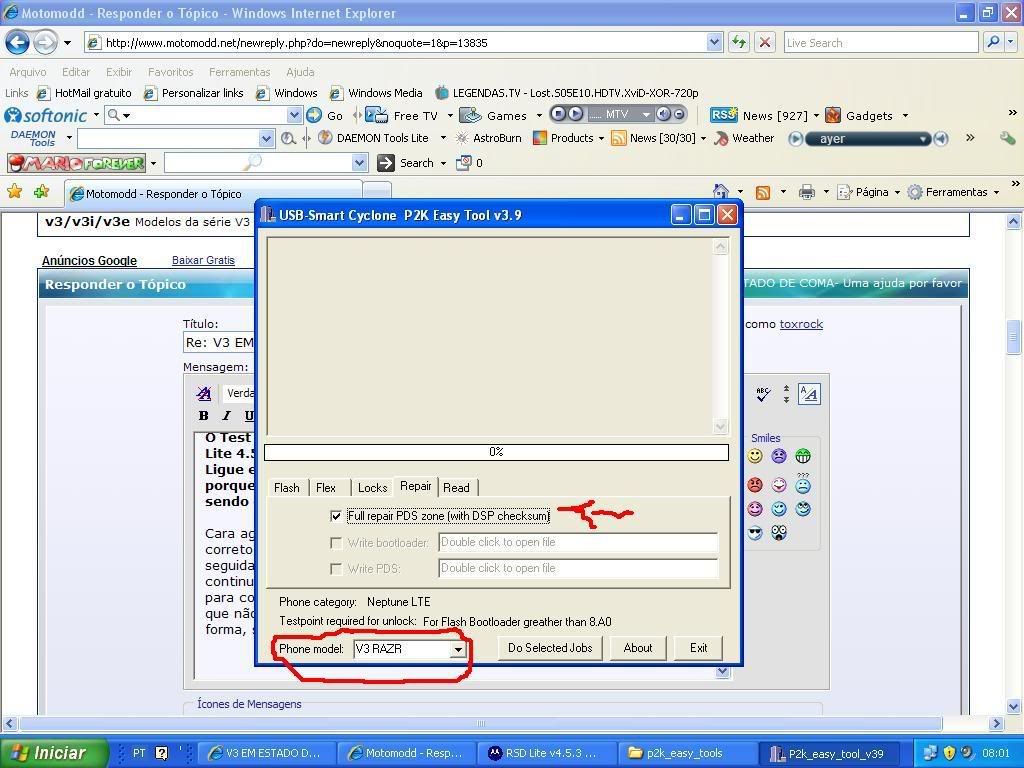Click the Stop loading X icon
The image size is (1024, 768).
point(765,43)
